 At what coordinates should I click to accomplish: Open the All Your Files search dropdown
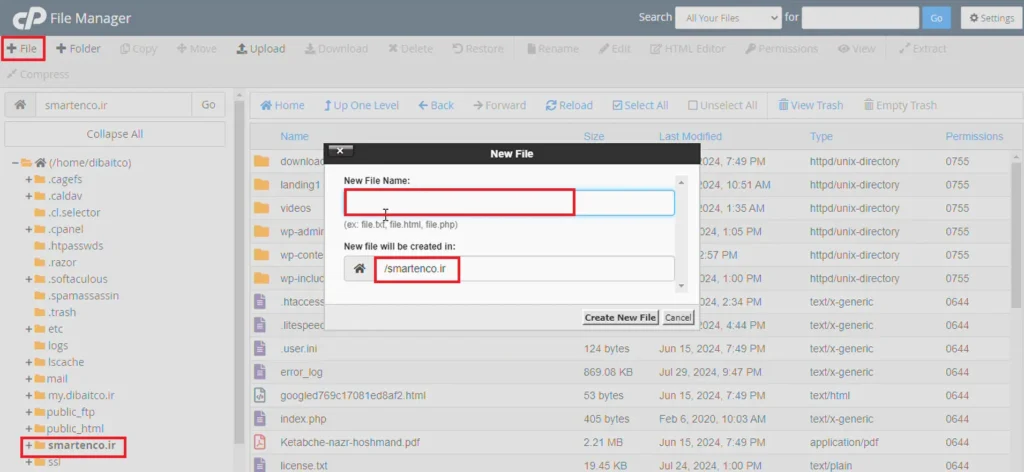(x=728, y=18)
